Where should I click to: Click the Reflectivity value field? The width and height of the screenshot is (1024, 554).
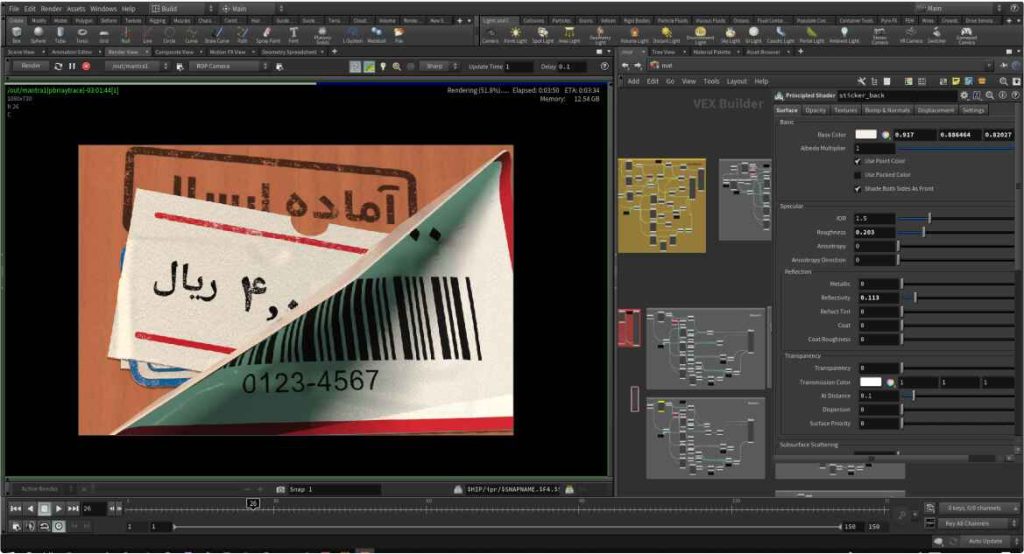tap(877, 297)
